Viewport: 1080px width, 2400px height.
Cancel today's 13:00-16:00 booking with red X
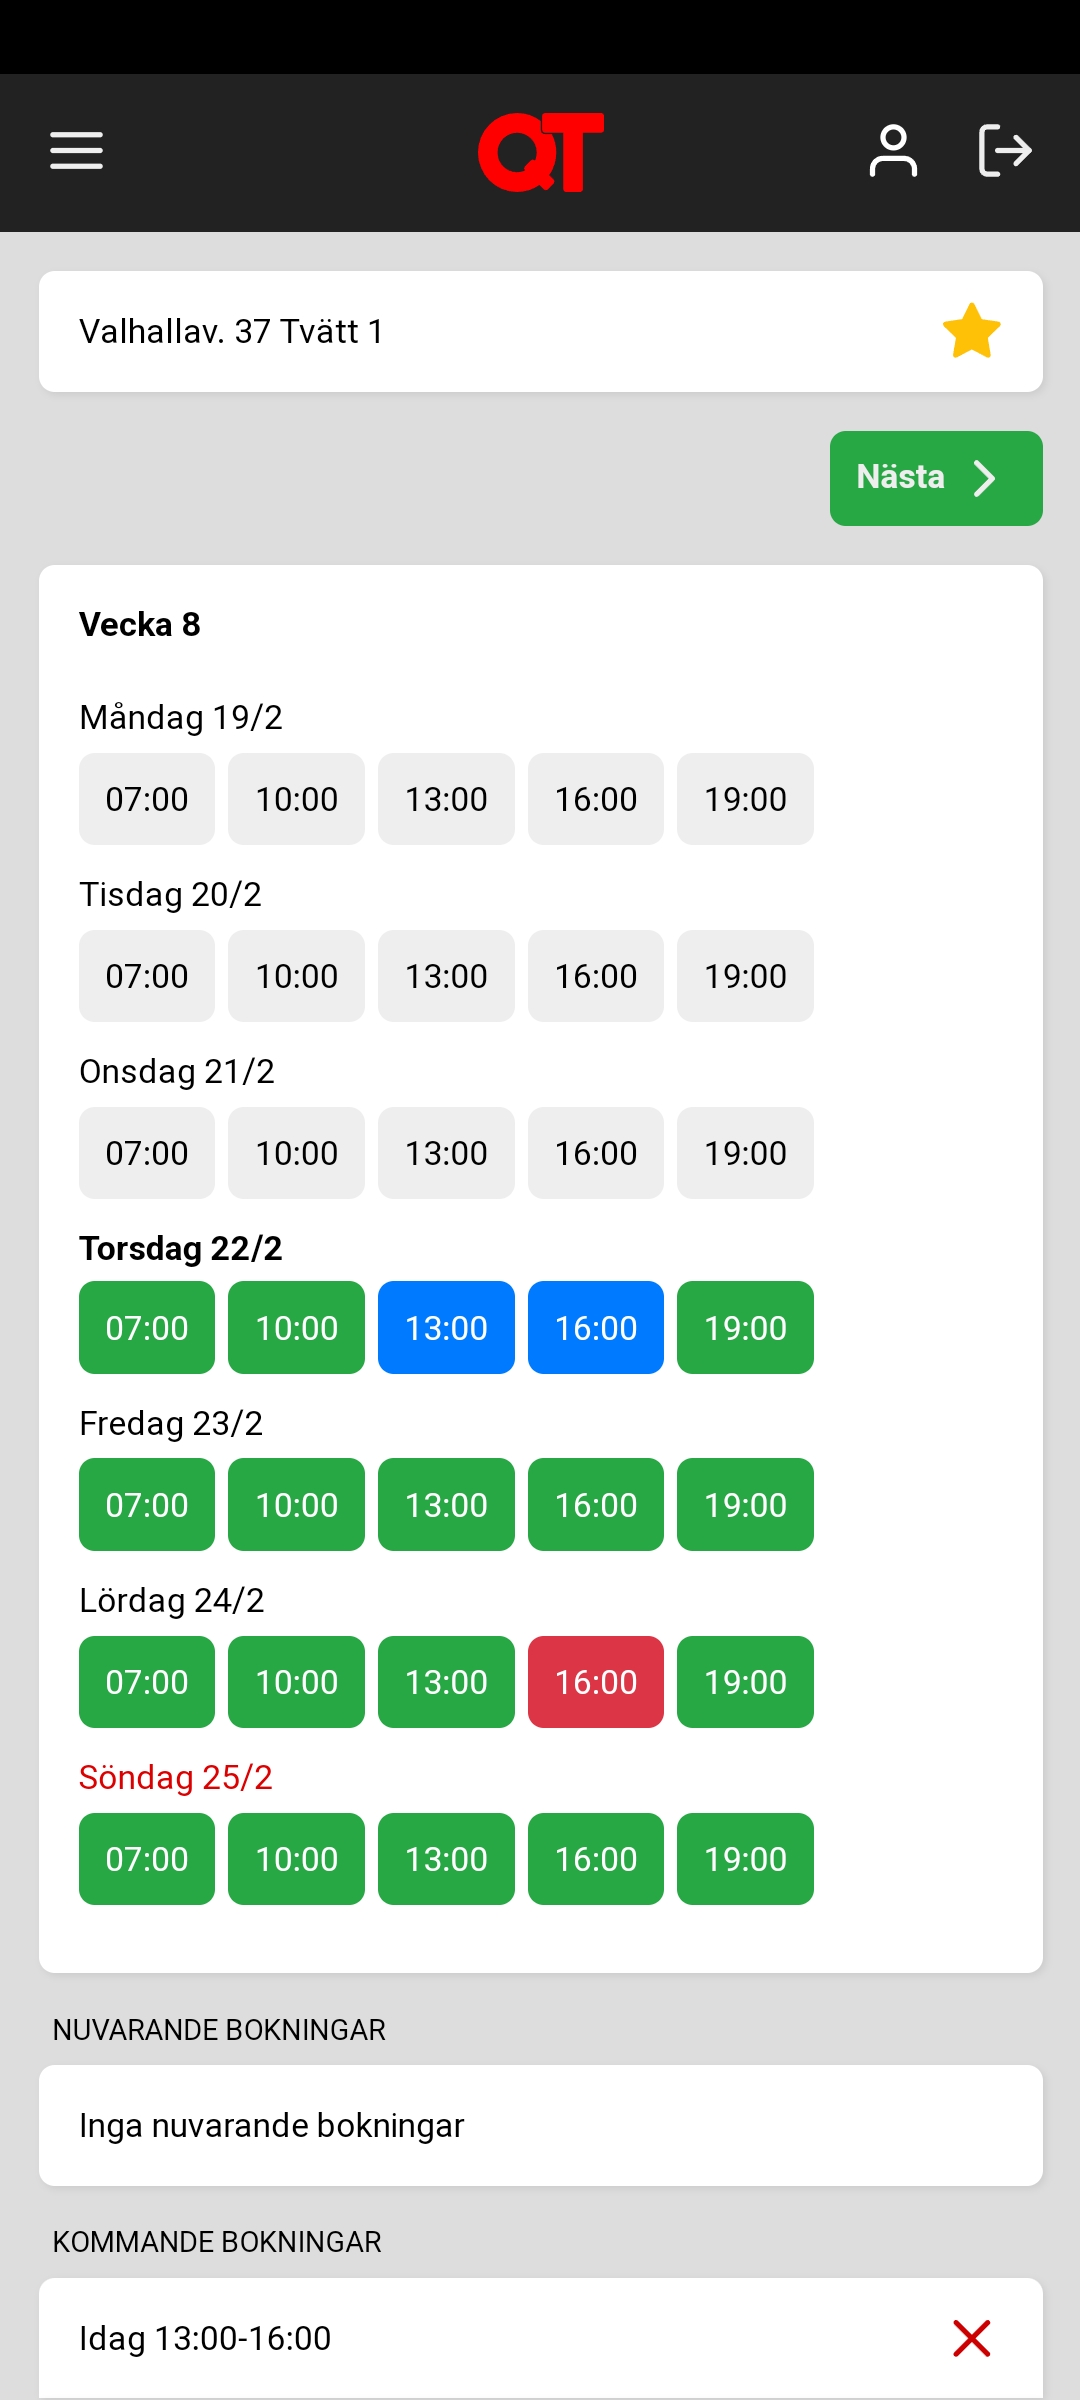coord(971,2338)
